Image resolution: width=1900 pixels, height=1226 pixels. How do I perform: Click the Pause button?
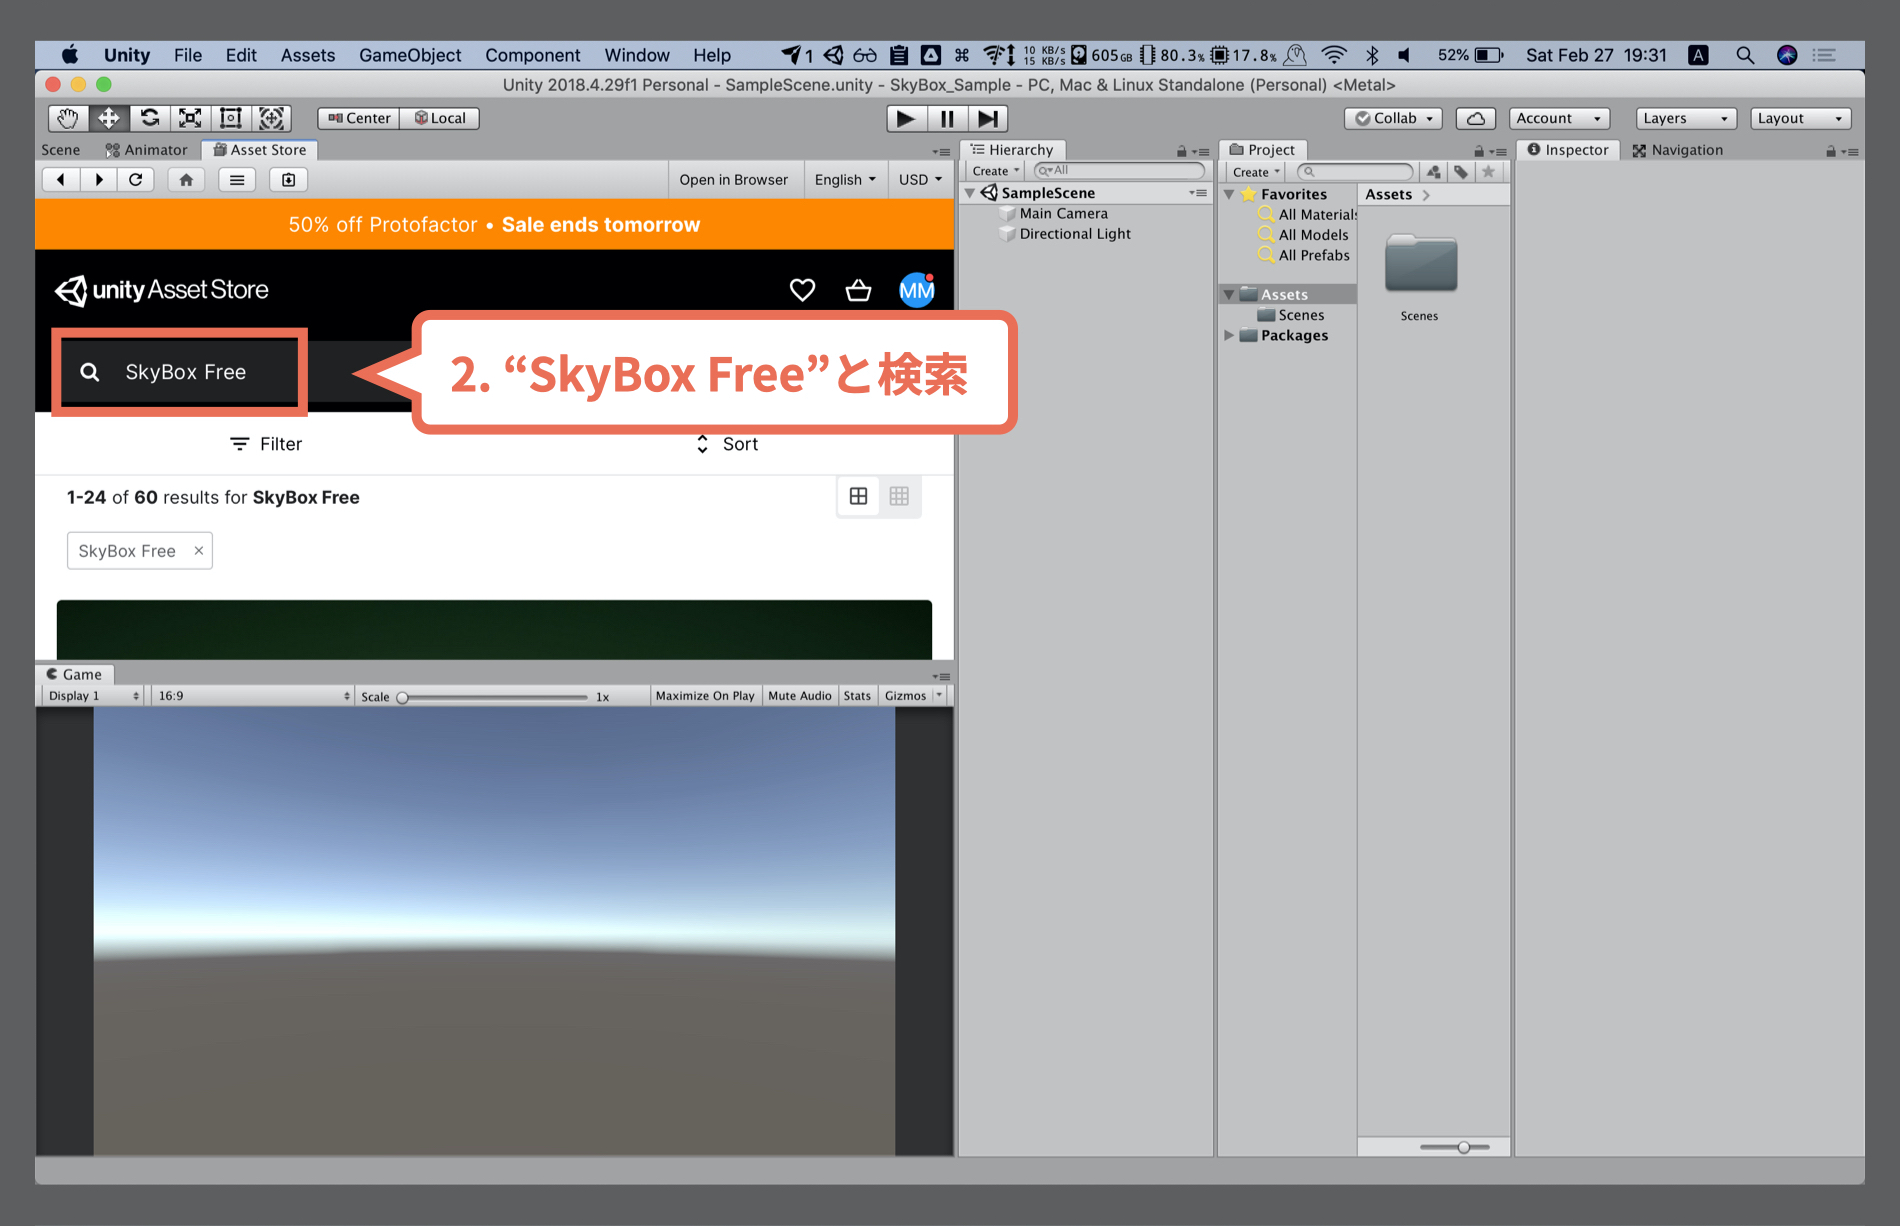pos(947,118)
